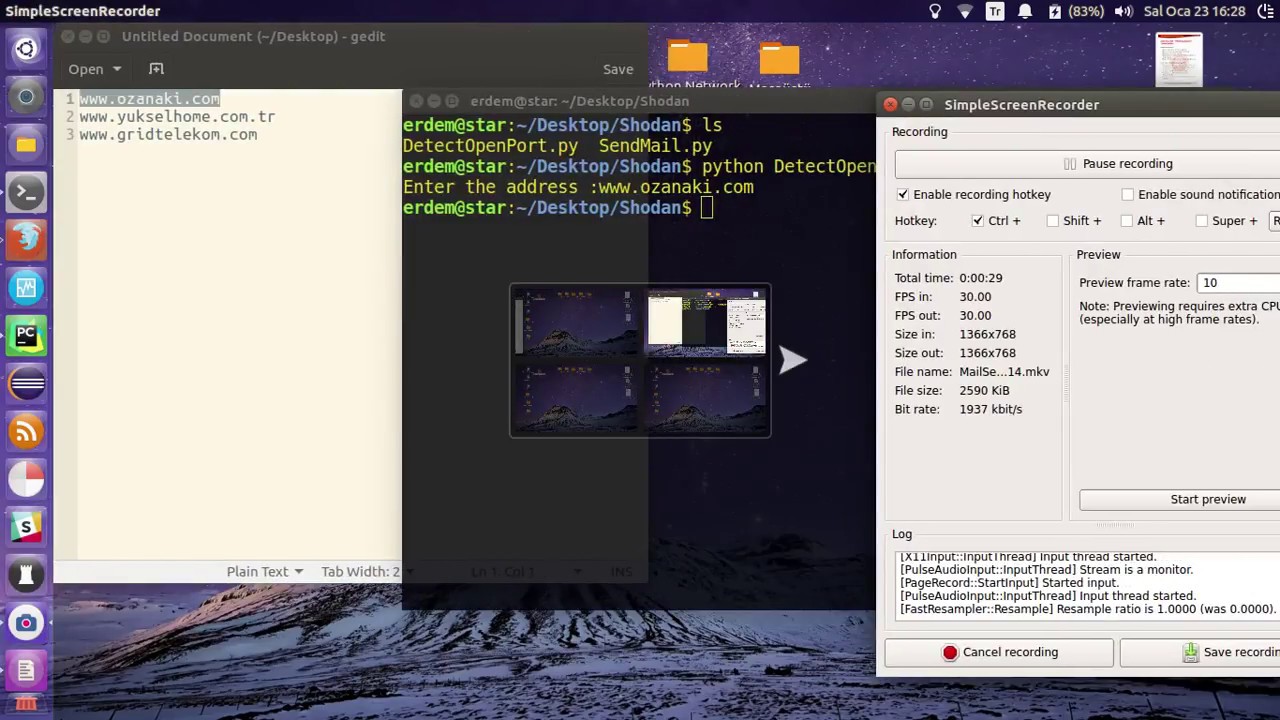Click the Open button in gedit
Viewport: 1280px width, 720px height.
[x=86, y=69]
